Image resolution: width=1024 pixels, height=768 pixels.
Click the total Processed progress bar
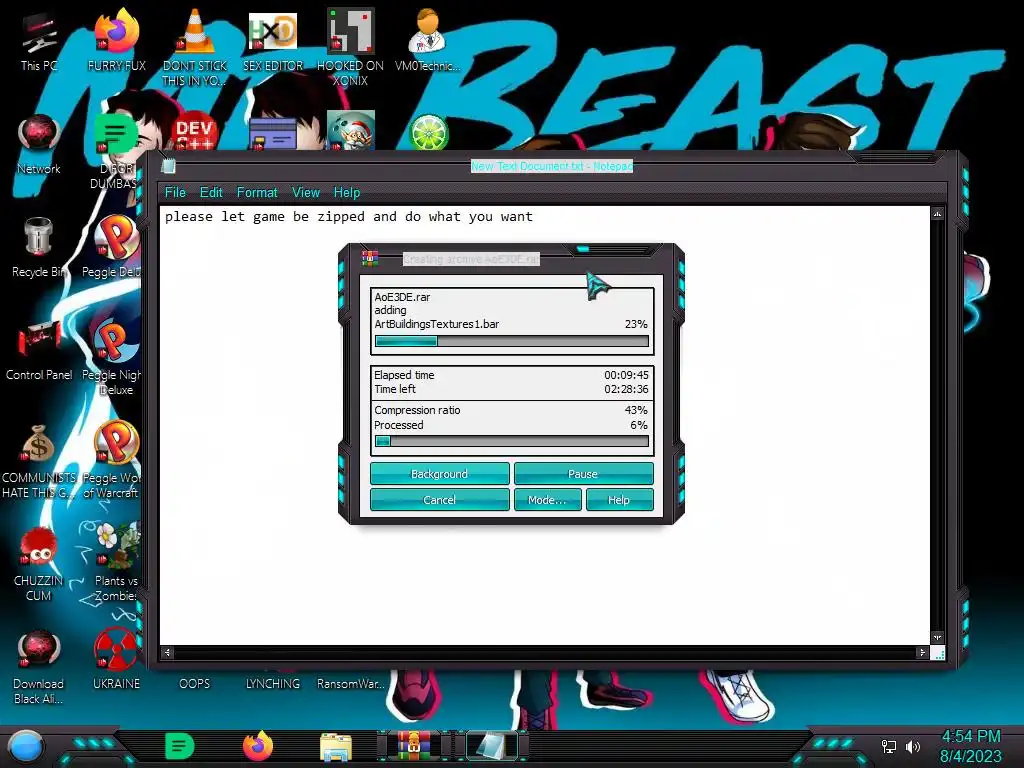(512, 441)
